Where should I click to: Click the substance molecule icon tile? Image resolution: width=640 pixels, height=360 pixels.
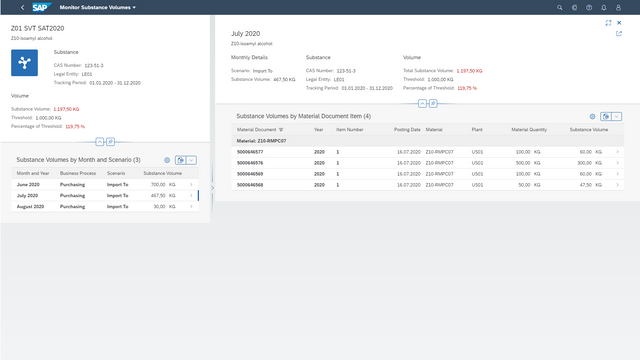click(24, 63)
